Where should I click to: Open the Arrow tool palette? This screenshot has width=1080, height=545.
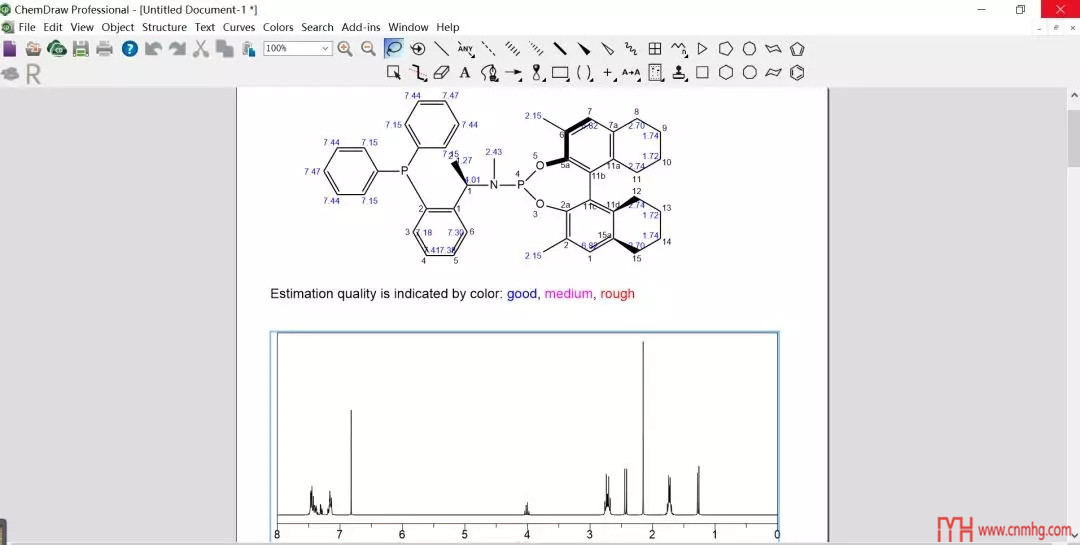513,72
